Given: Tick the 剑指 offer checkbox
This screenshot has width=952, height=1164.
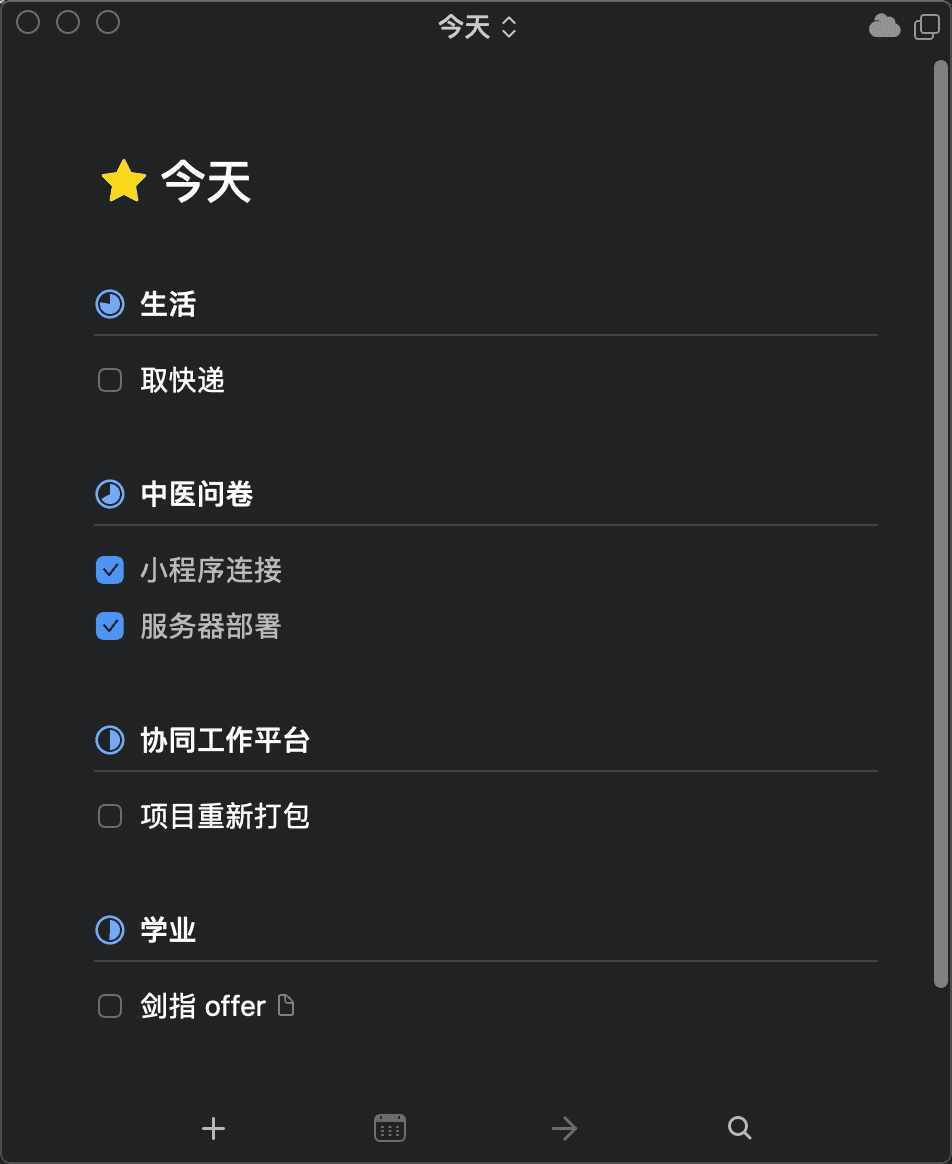Looking at the screenshot, I should (x=110, y=1006).
